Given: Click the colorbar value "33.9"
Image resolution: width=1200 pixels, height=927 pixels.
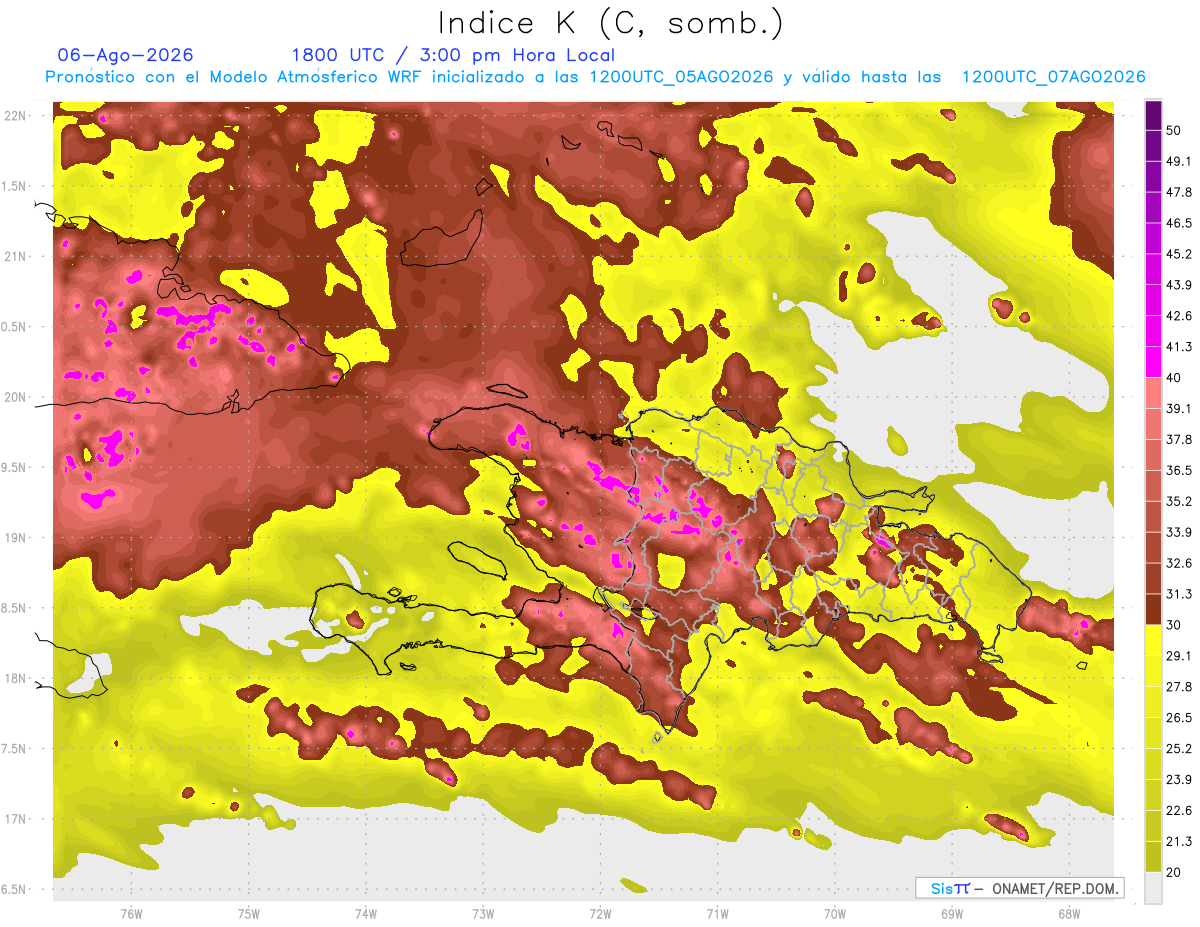Looking at the screenshot, I should click(1178, 532).
